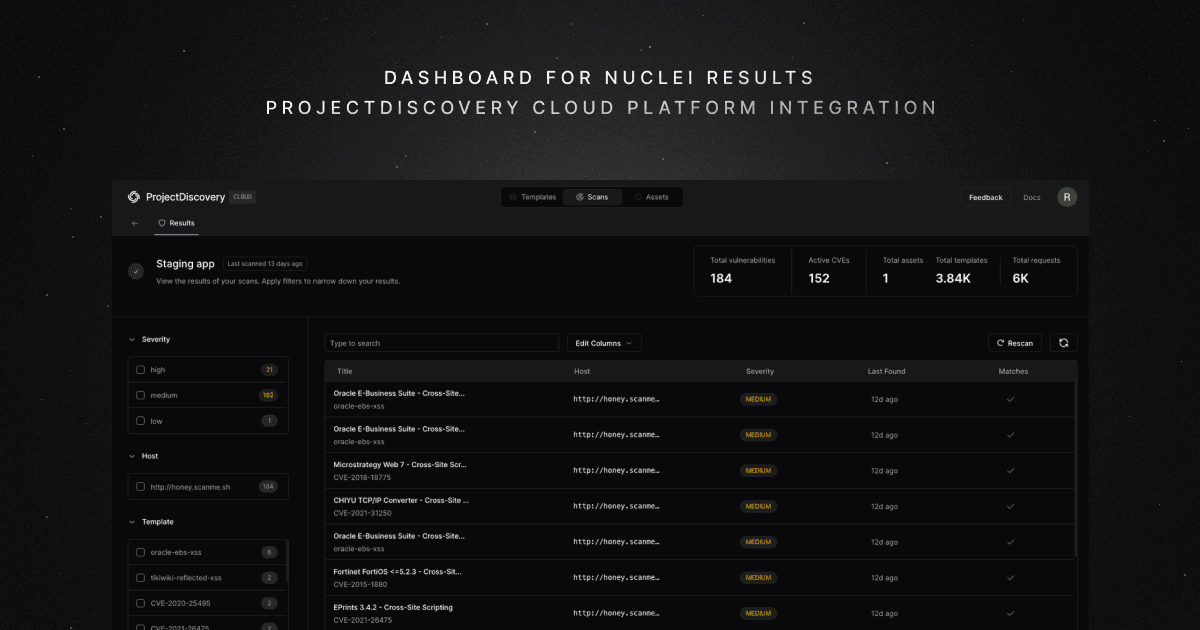Open the CHIYU TCP/IP Converter result

pos(401,500)
